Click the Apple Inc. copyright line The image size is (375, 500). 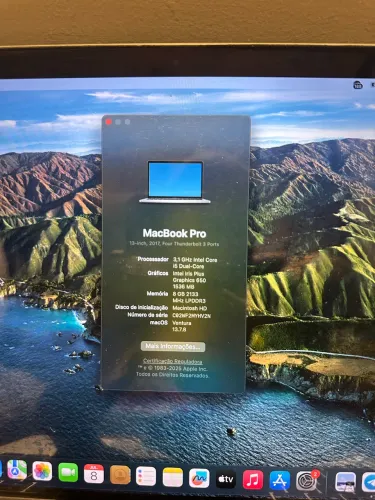tap(173, 369)
